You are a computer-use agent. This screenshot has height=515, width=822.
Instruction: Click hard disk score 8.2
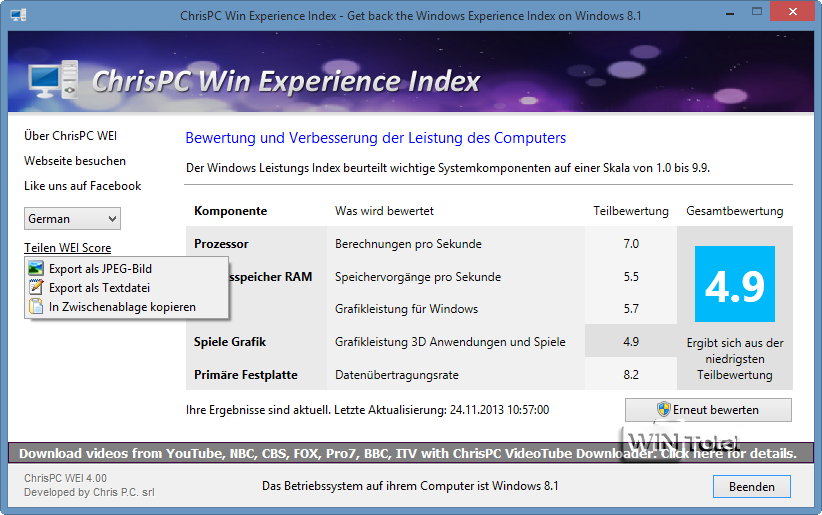(x=631, y=375)
